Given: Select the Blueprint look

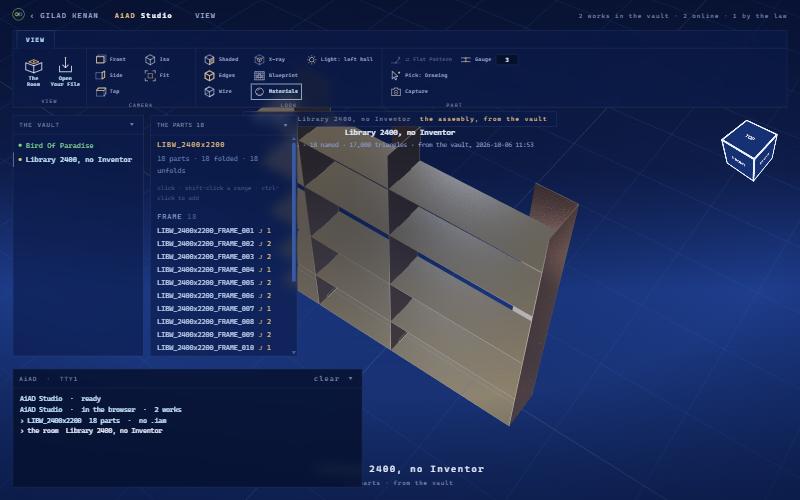Looking at the screenshot, I should [x=276, y=75].
